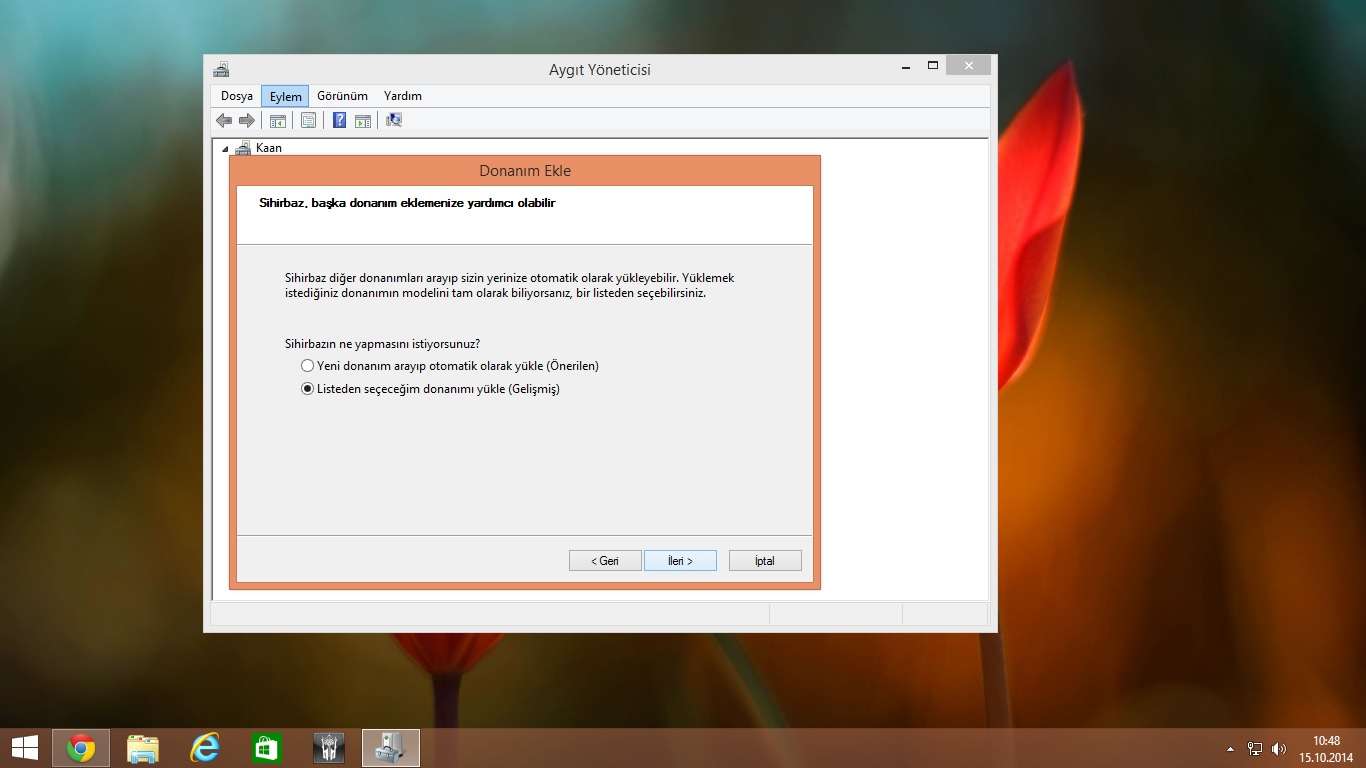Click the 'Sihirbazın ne yapmasını istiyorsunuz?' text

point(382,344)
